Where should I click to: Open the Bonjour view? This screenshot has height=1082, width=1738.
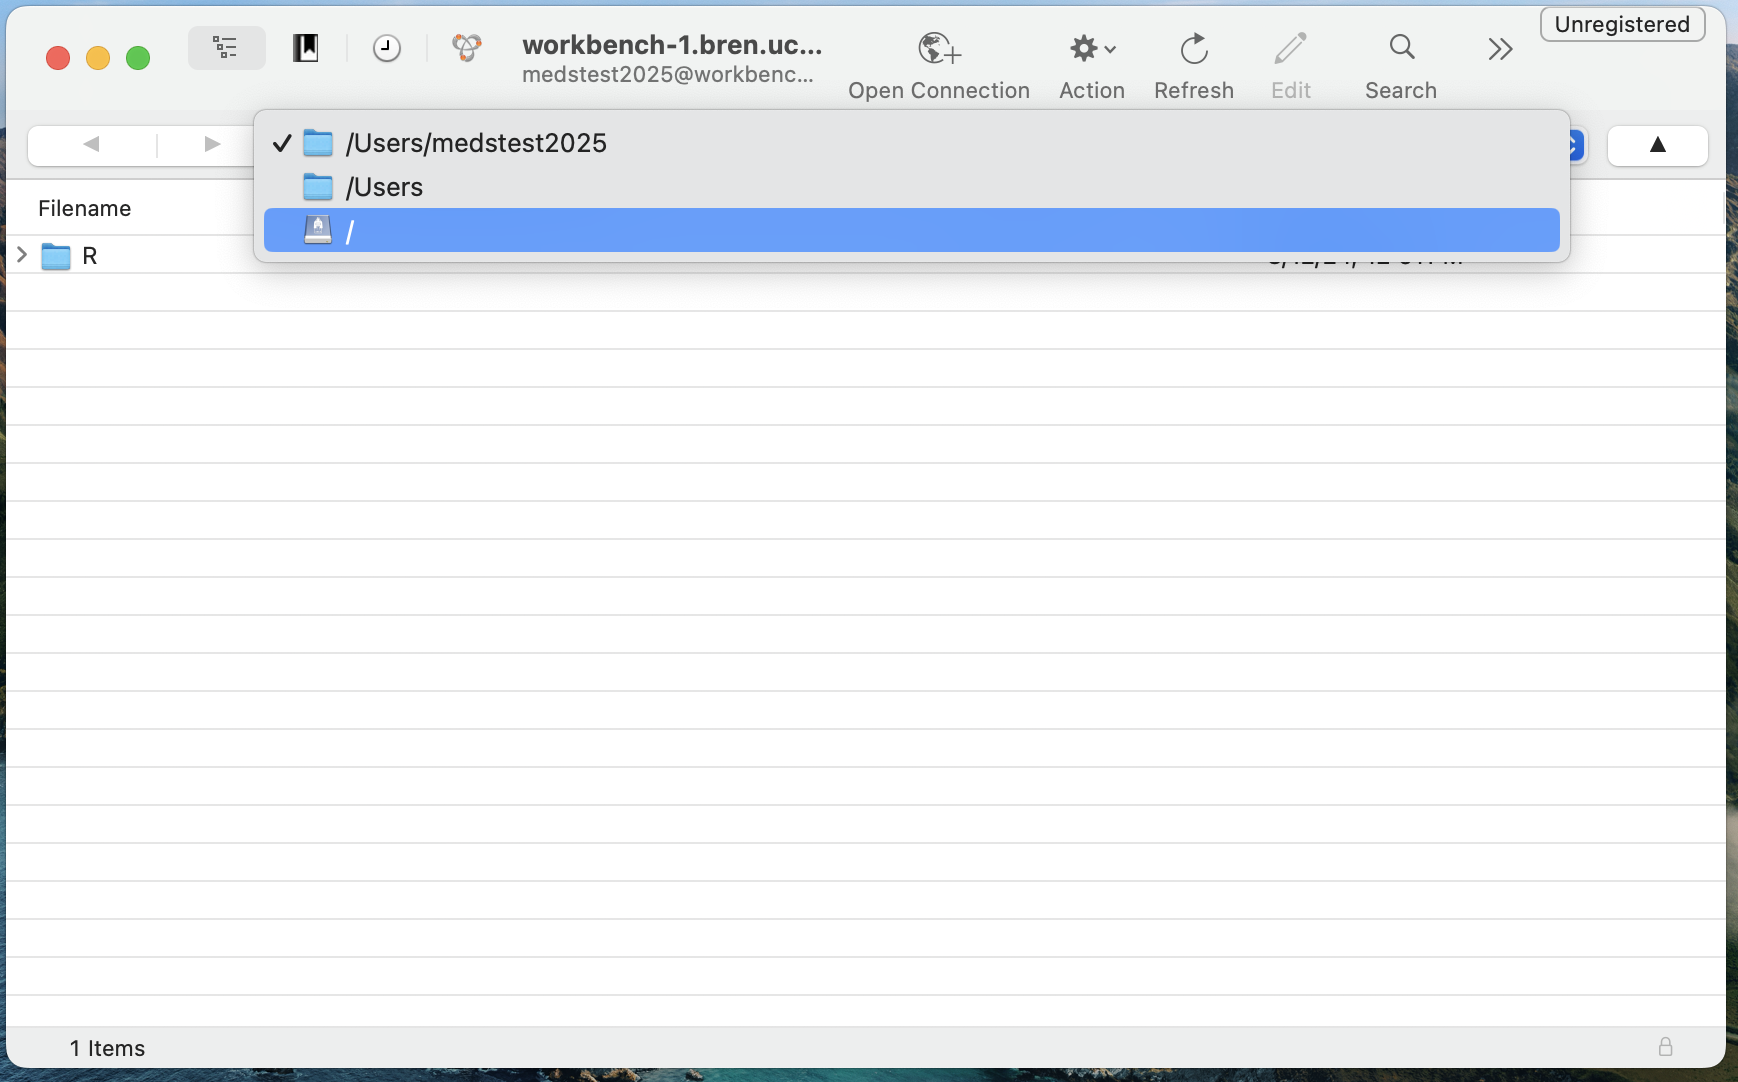466,48
